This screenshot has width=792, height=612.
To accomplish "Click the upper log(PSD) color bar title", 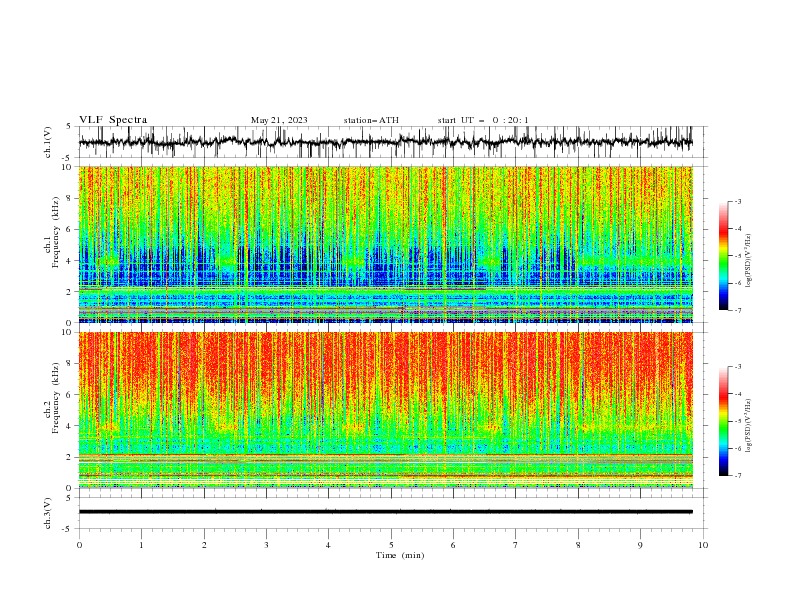I will click(x=749, y=261).
